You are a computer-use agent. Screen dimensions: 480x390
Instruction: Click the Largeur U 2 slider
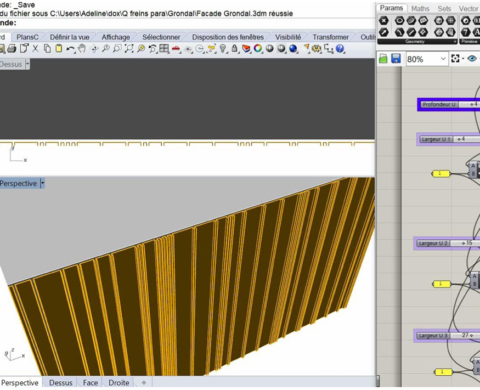[447, 243]
